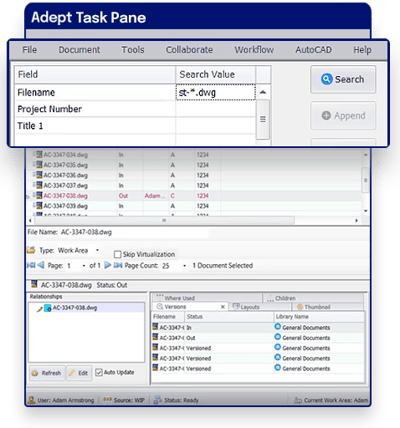Click the Refresh button
The width and height of the screenshot is (400, 428).
pyautogui.click(x=47, y=373)
